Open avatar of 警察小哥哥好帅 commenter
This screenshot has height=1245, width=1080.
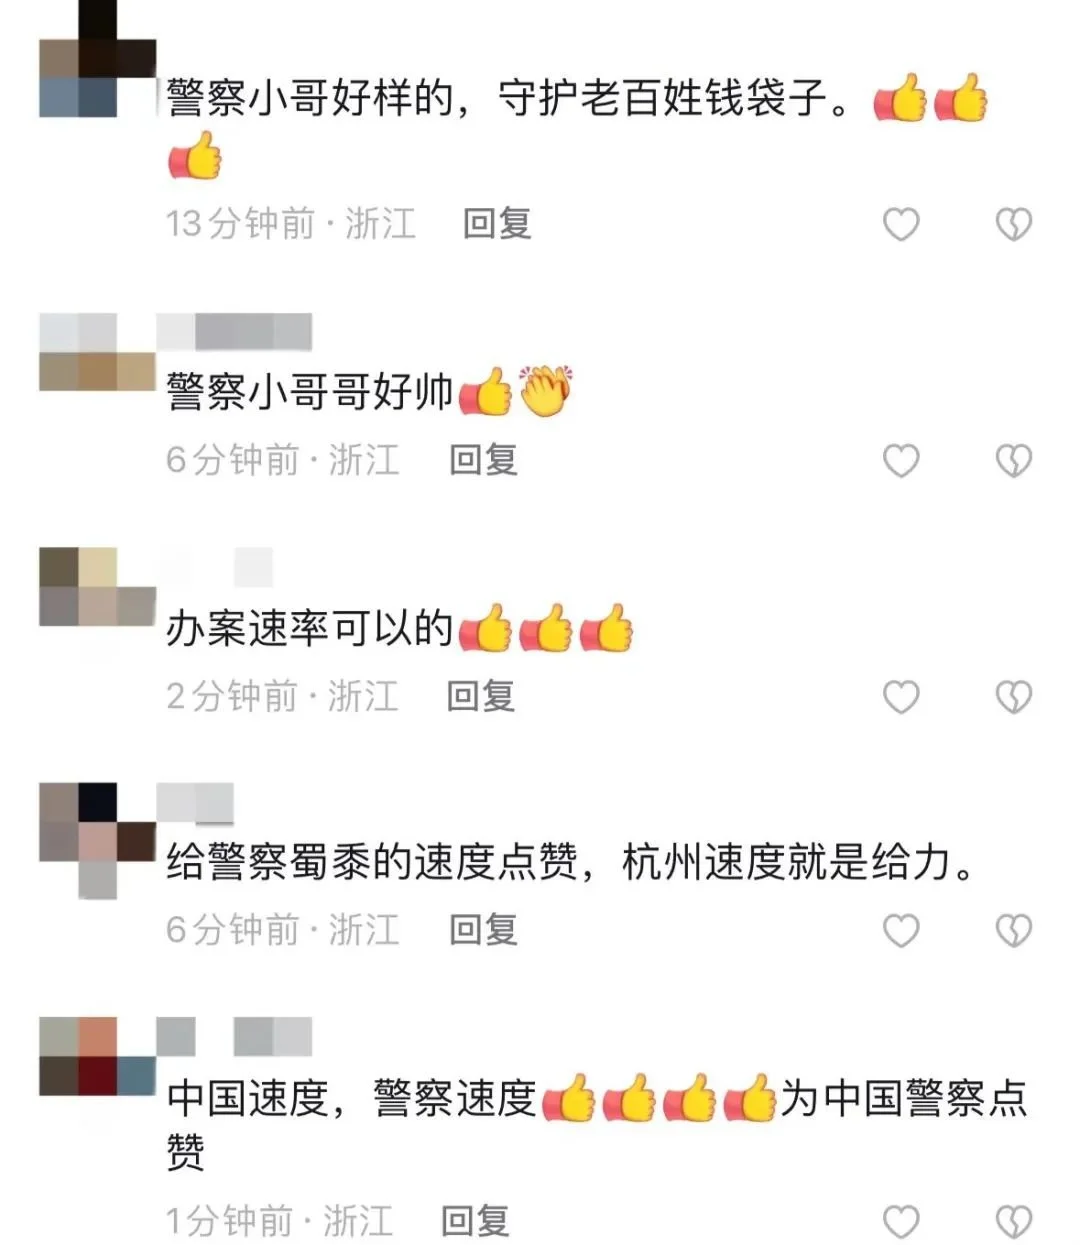pyautogui.click(x=97, y=352)
